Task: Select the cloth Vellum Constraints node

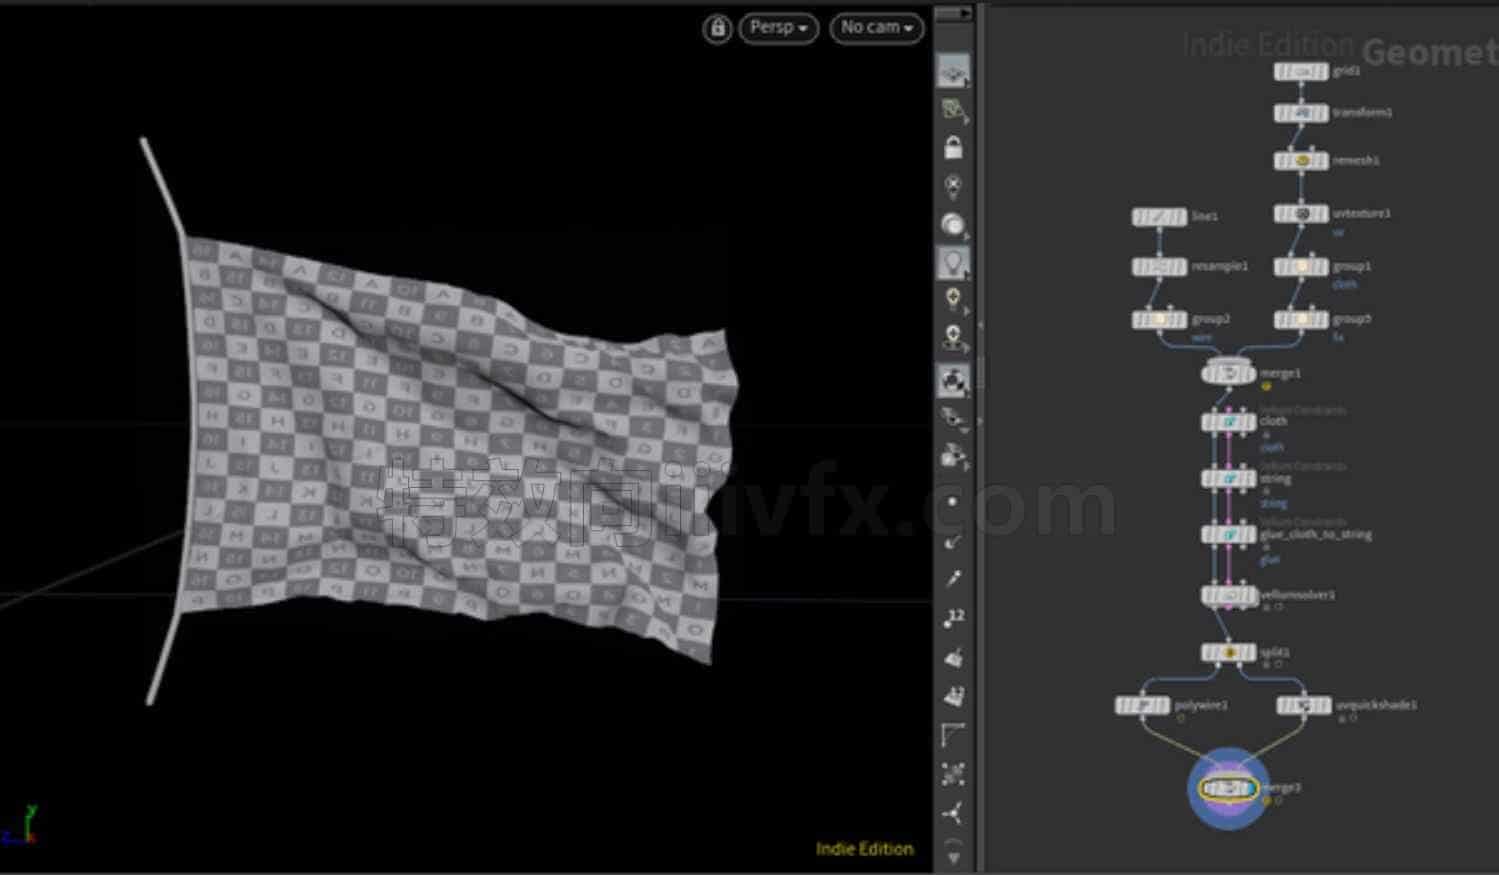Action: click(1228, 422)
